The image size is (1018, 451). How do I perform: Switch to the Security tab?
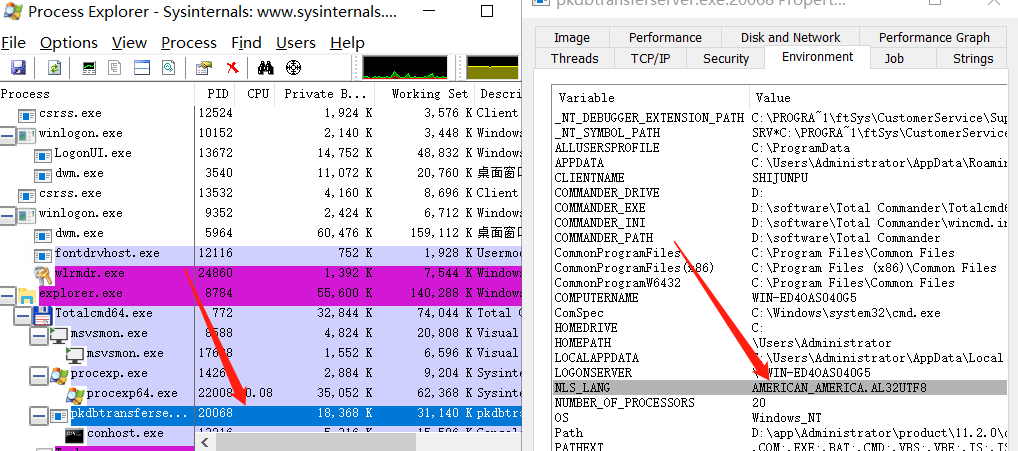[x=726, y=58]
